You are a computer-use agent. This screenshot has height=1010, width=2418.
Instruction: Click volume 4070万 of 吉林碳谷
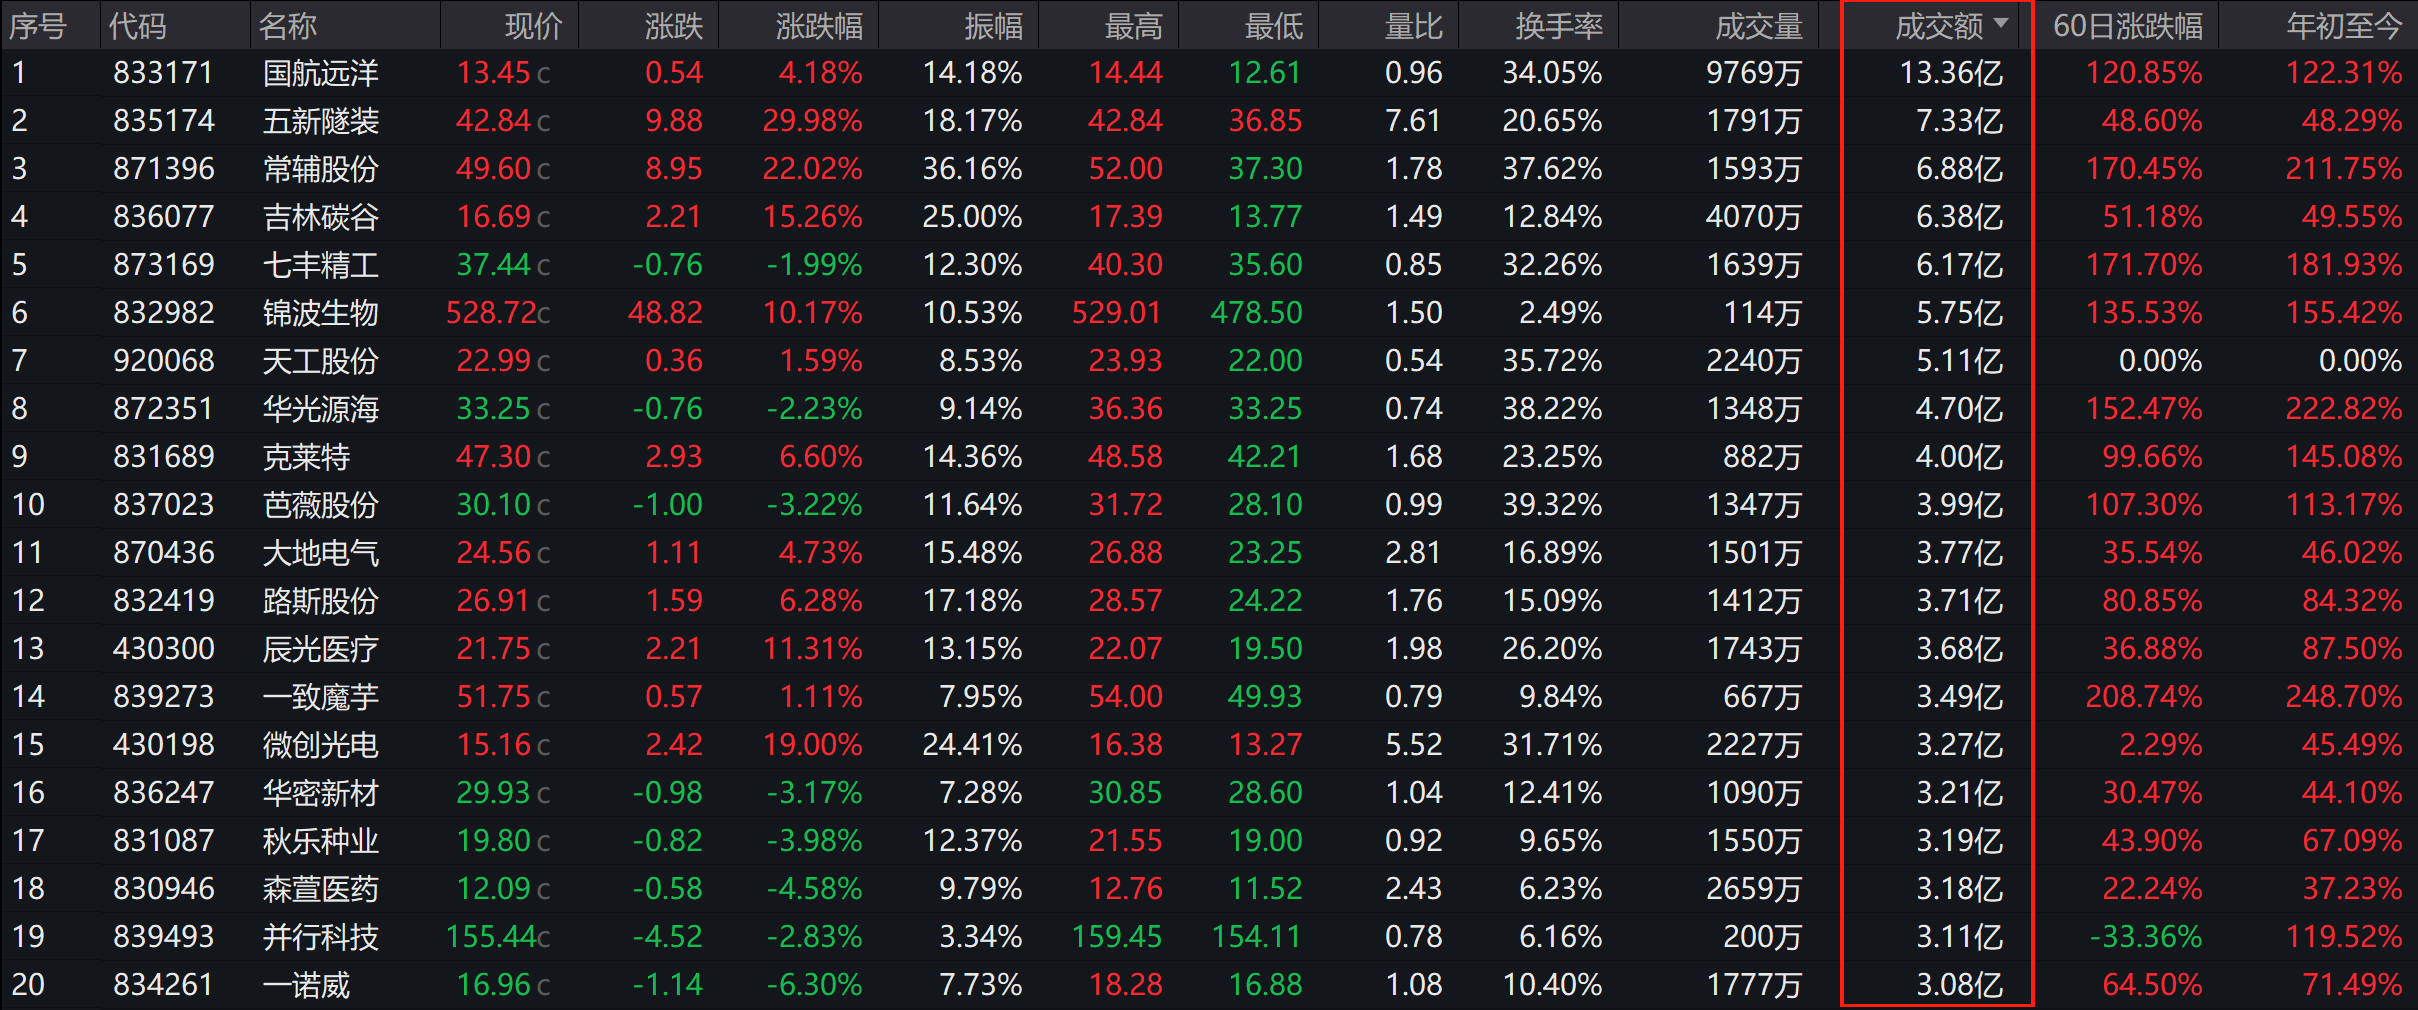(1754, 217)
